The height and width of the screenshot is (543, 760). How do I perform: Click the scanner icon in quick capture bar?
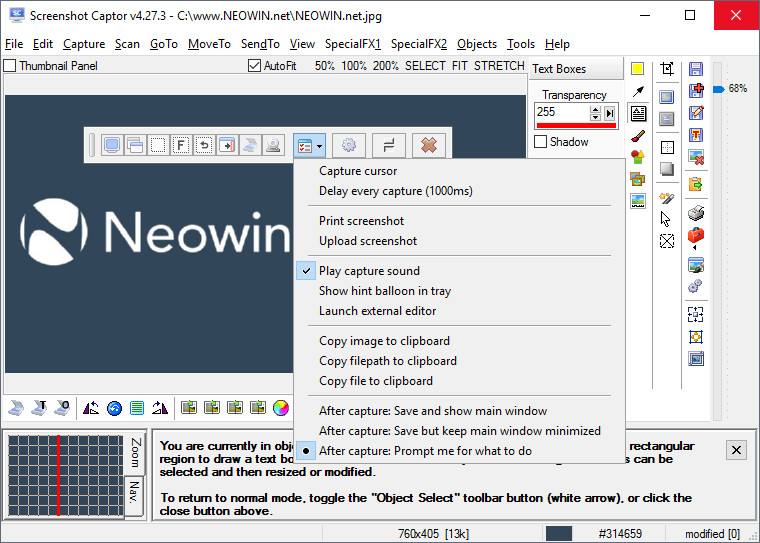(250, 145)
